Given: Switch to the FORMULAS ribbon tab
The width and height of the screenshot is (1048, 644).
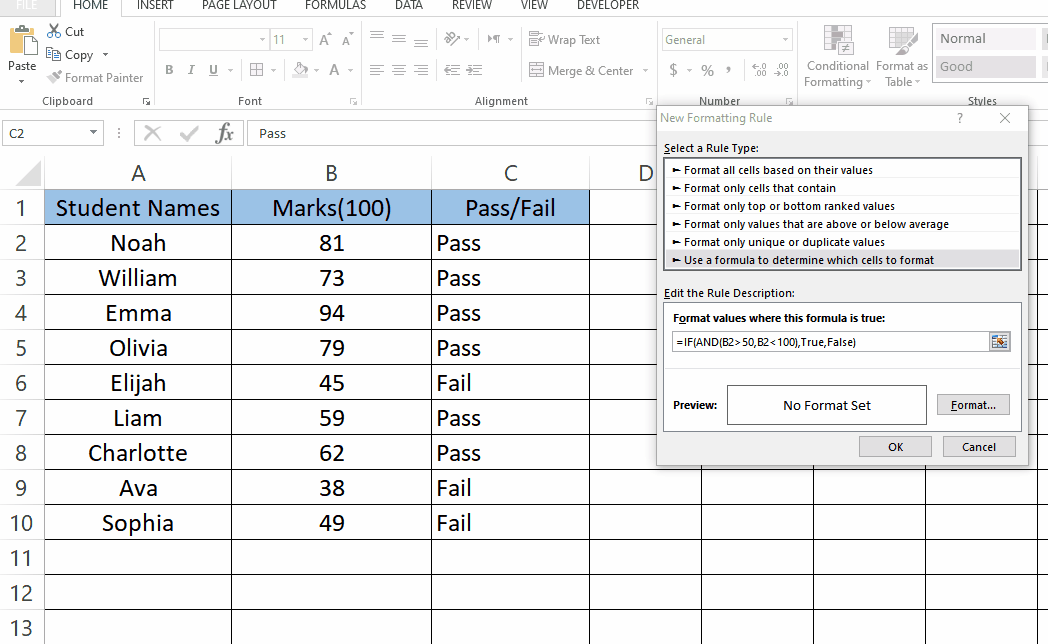Looking at the screenshot, I should [334, 6].
